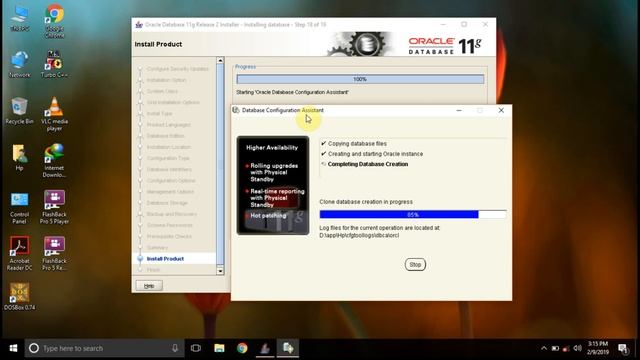
Task: Select Database Edition step
Action: pyautogui.click(x=165, y=136)
